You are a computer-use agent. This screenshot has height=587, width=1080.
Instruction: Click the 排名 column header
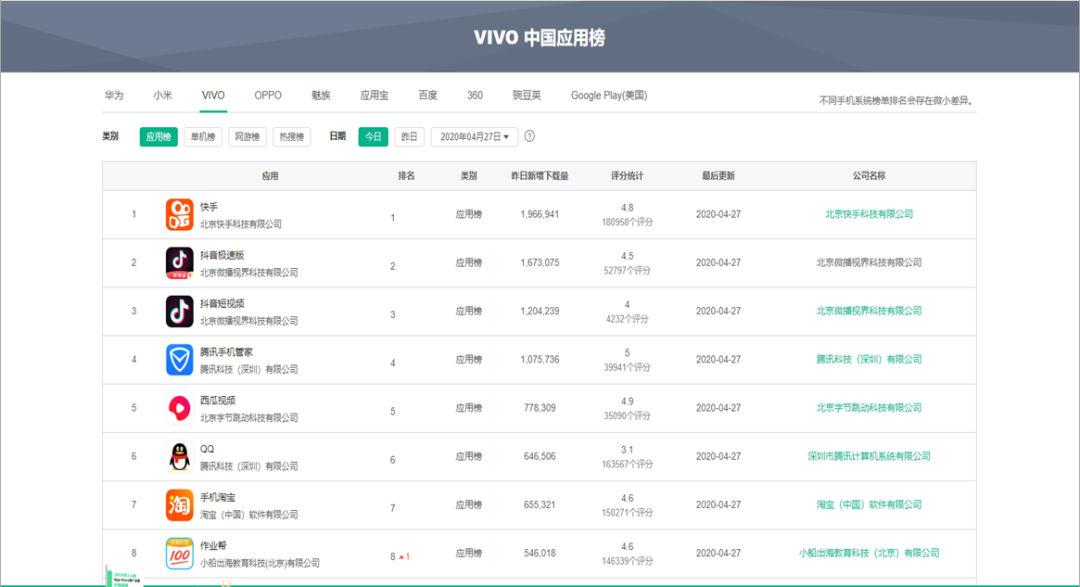[x=406, y=176]
